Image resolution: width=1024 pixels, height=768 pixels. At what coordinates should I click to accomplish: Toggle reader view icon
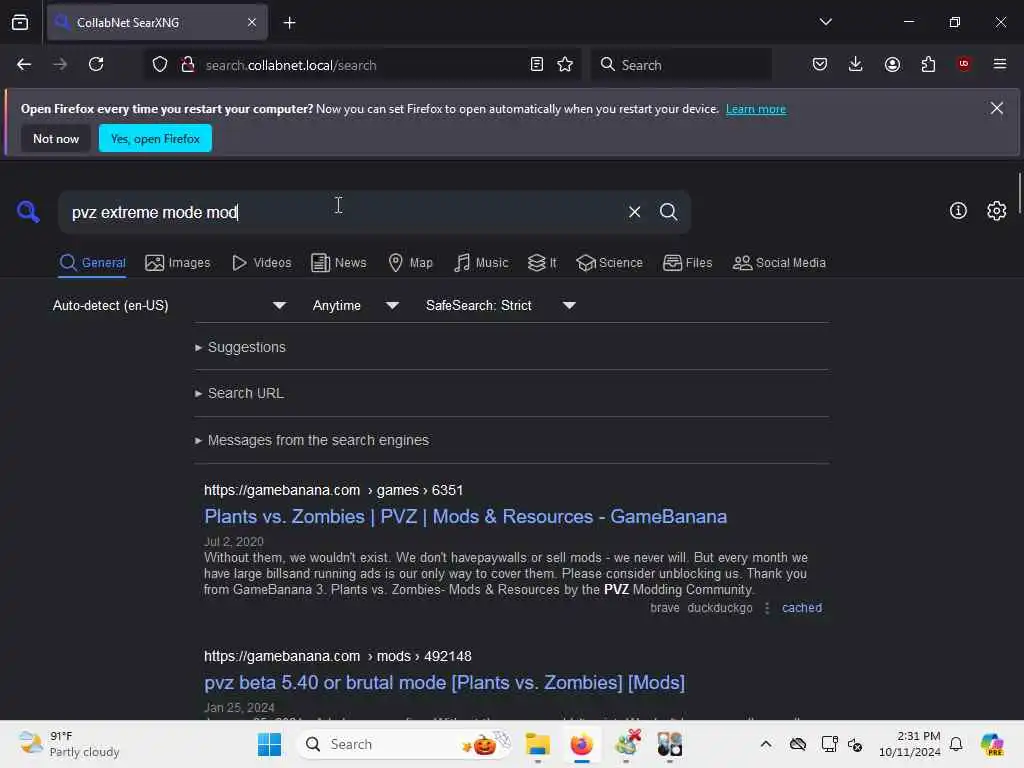click(x=537, y=65)
